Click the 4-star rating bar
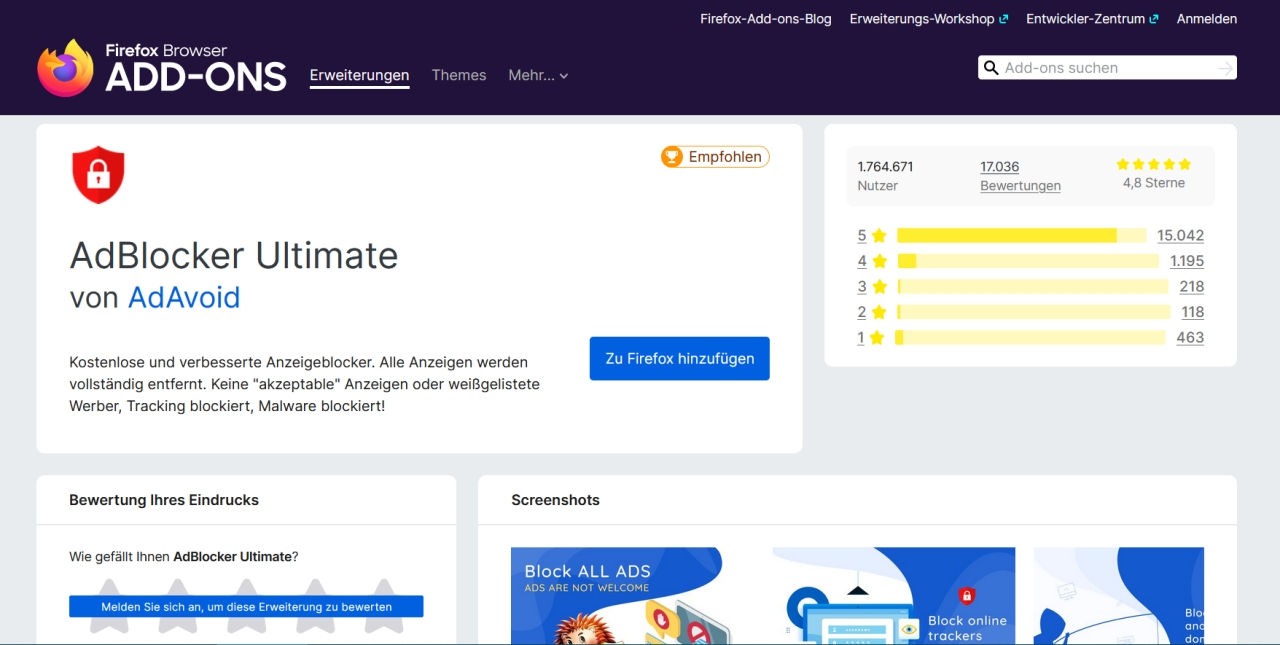 click(x=1028, y=261)
